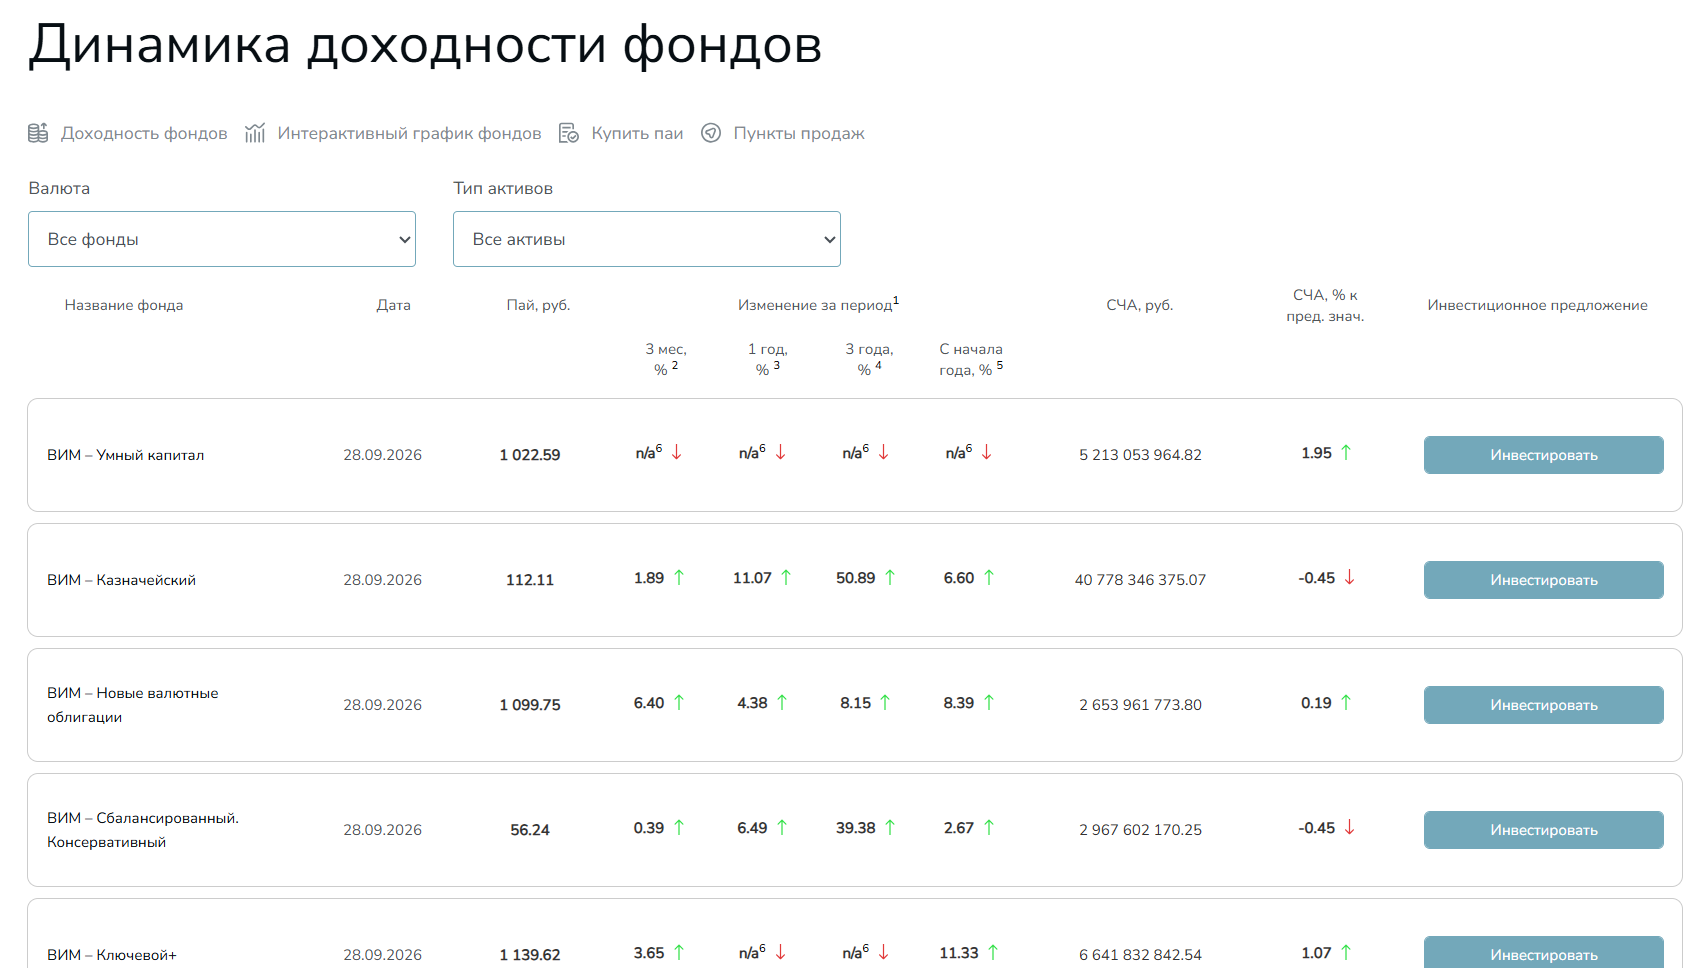1706x968 pixels.
Task: Open Интерактивный график фондов link
Action: point(410,133)
